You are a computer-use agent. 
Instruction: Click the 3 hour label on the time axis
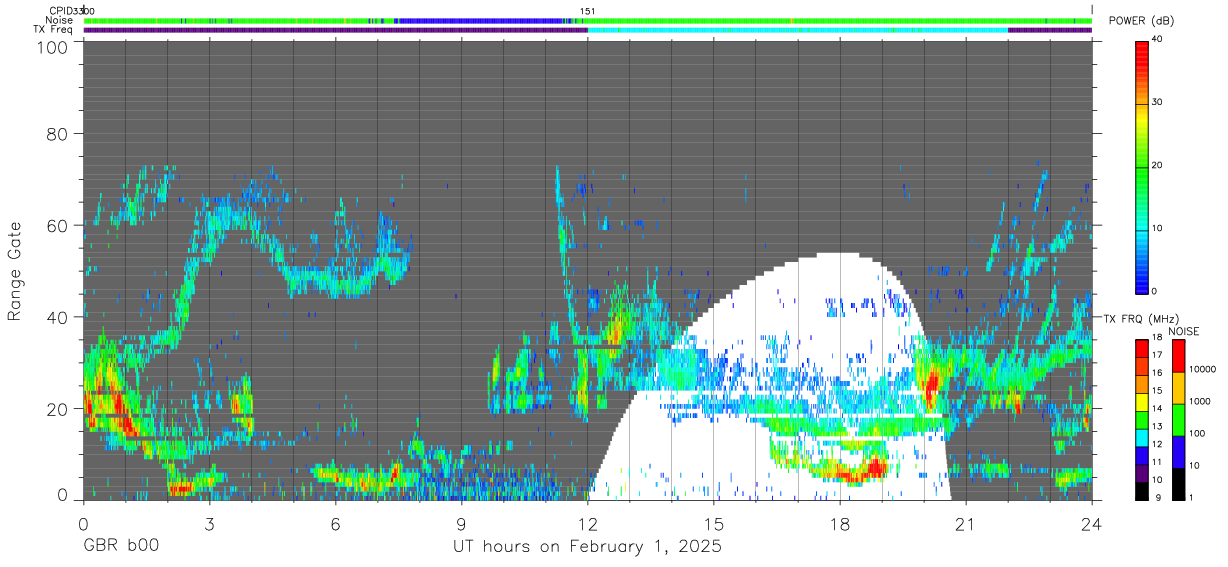point(209,522)
